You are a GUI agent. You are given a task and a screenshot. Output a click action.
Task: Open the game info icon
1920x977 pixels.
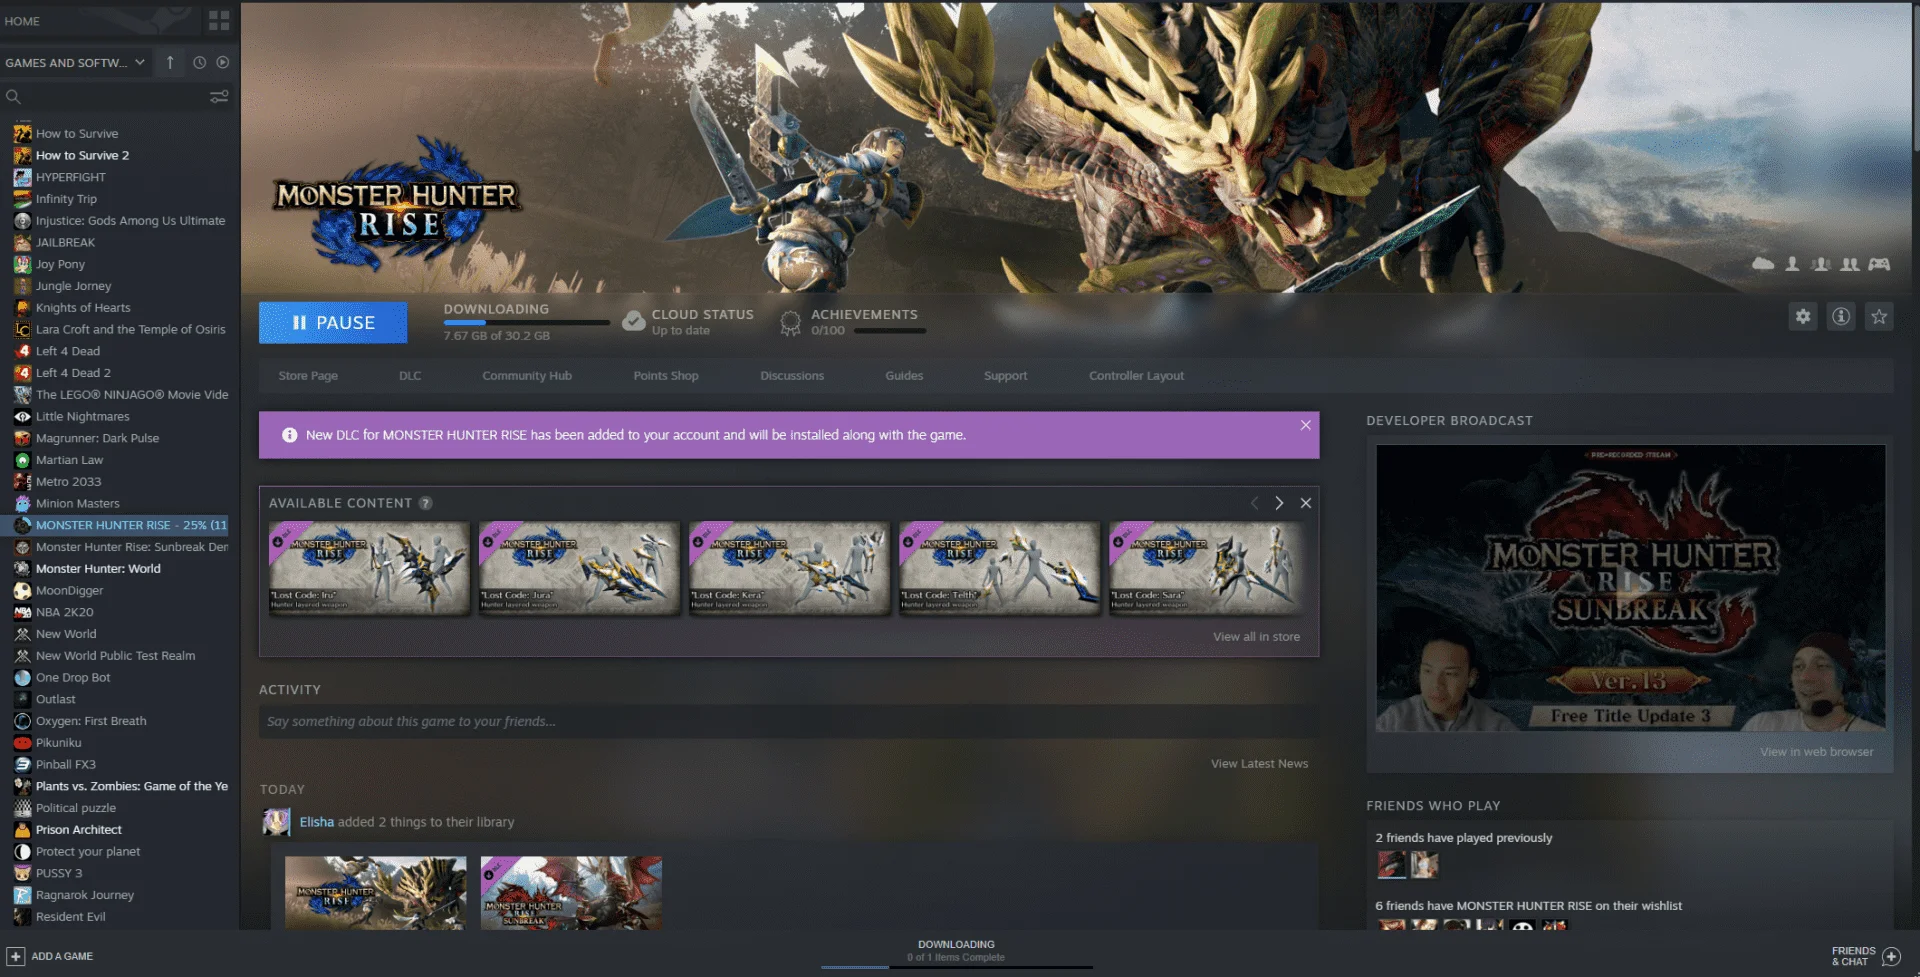tap(1841, 317)
